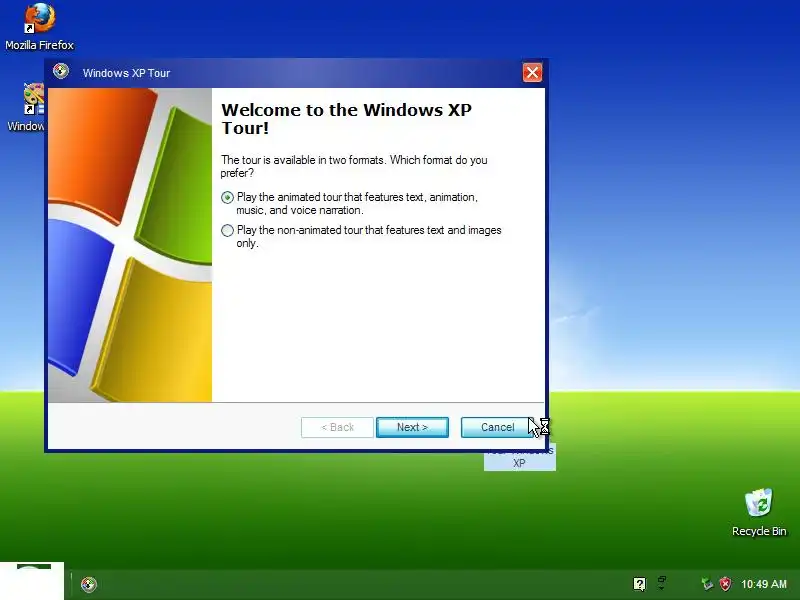This screenshot has width=800, height=600.
Task: Open the Mozilla Firefox desktop icon
Action: pos(39,18)
